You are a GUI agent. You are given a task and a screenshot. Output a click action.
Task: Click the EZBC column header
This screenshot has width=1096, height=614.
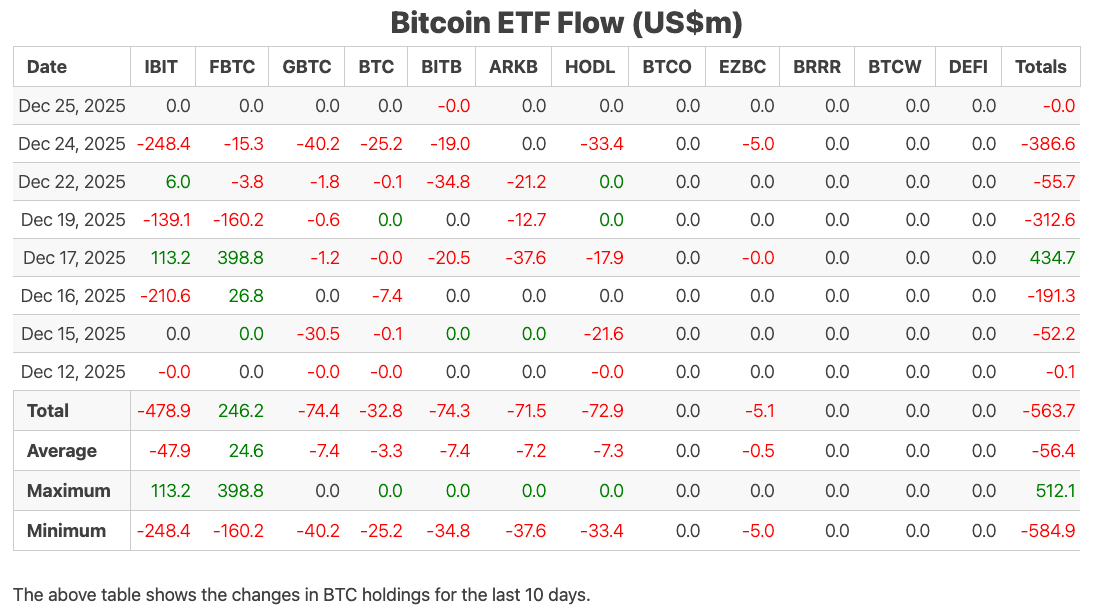pyautogui.click(x=742, y=67)
